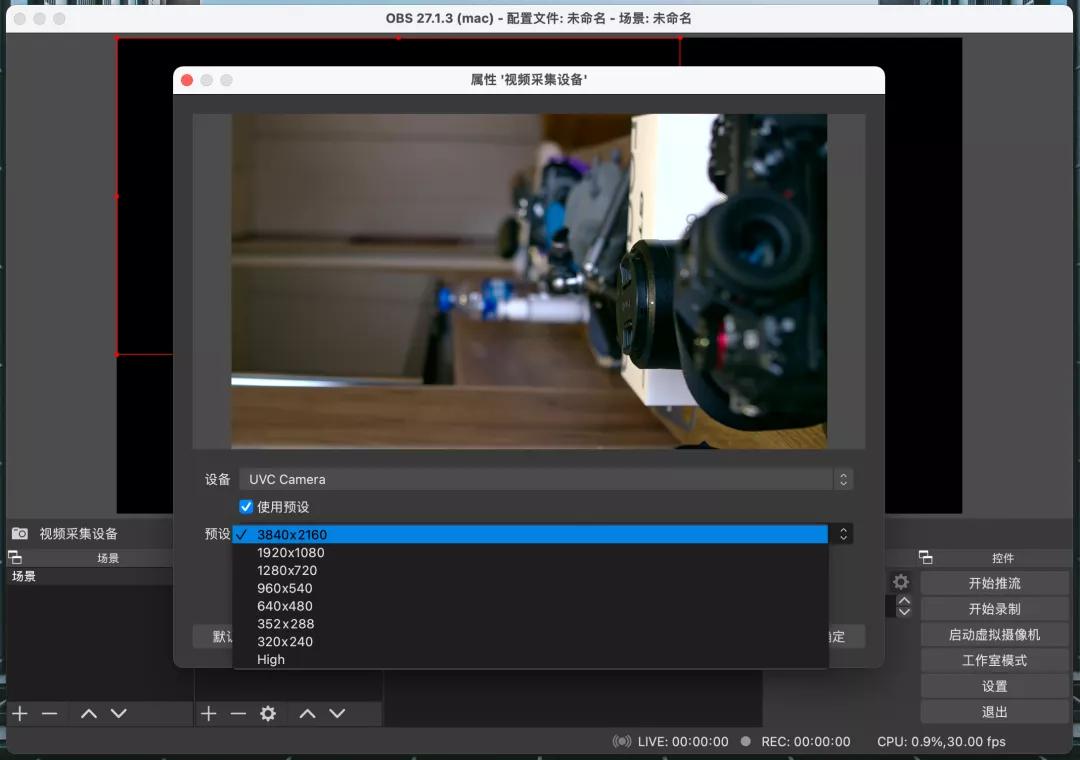Choose the 1920x1080 preset option
This screenshot has height=760, width=1080.
291,552
